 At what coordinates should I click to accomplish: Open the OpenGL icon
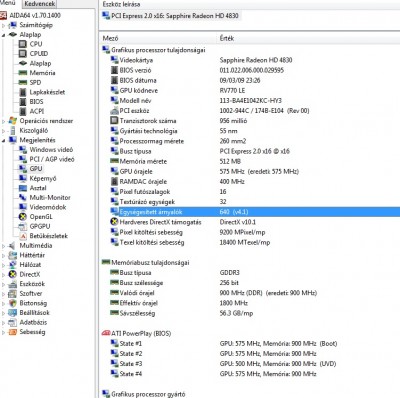[x=23, y=217]
